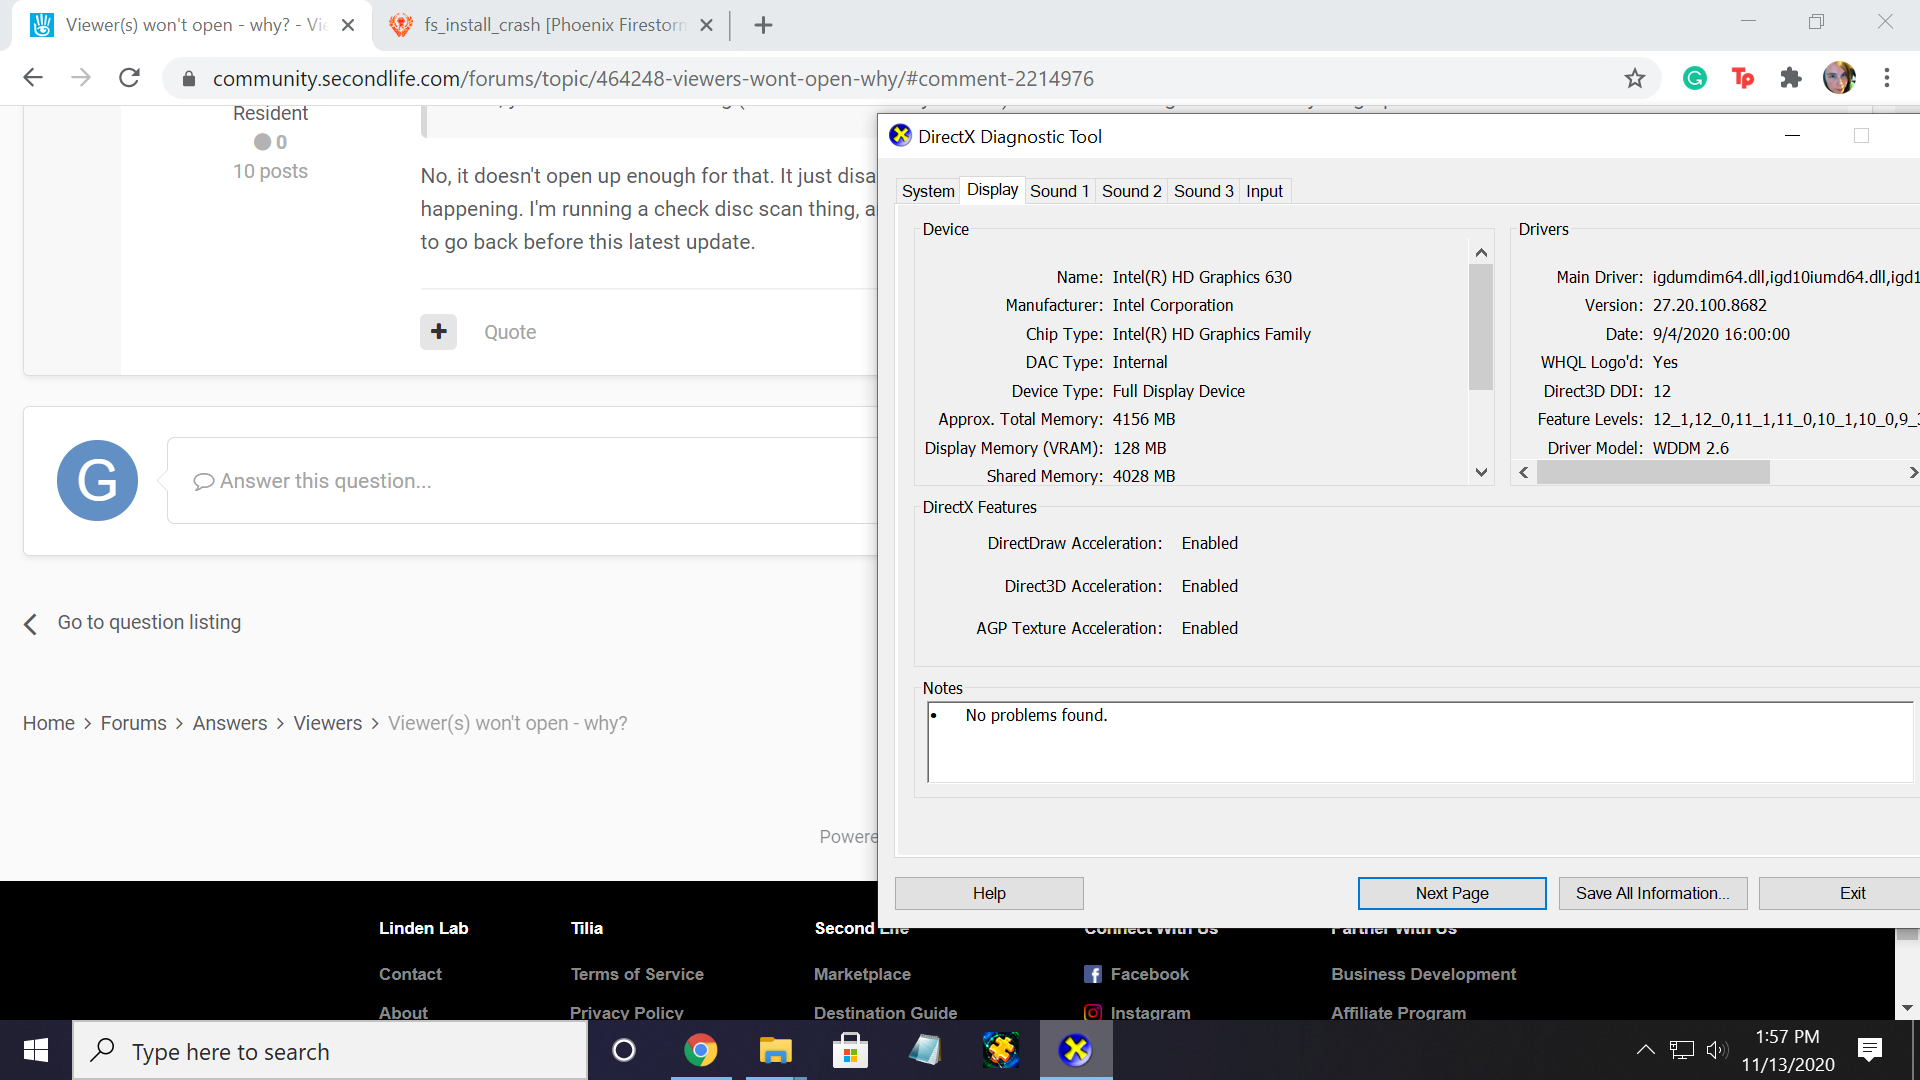1920x1080 pixels.
Task: Switch to the Input tab
Action: pos(1265,191)
